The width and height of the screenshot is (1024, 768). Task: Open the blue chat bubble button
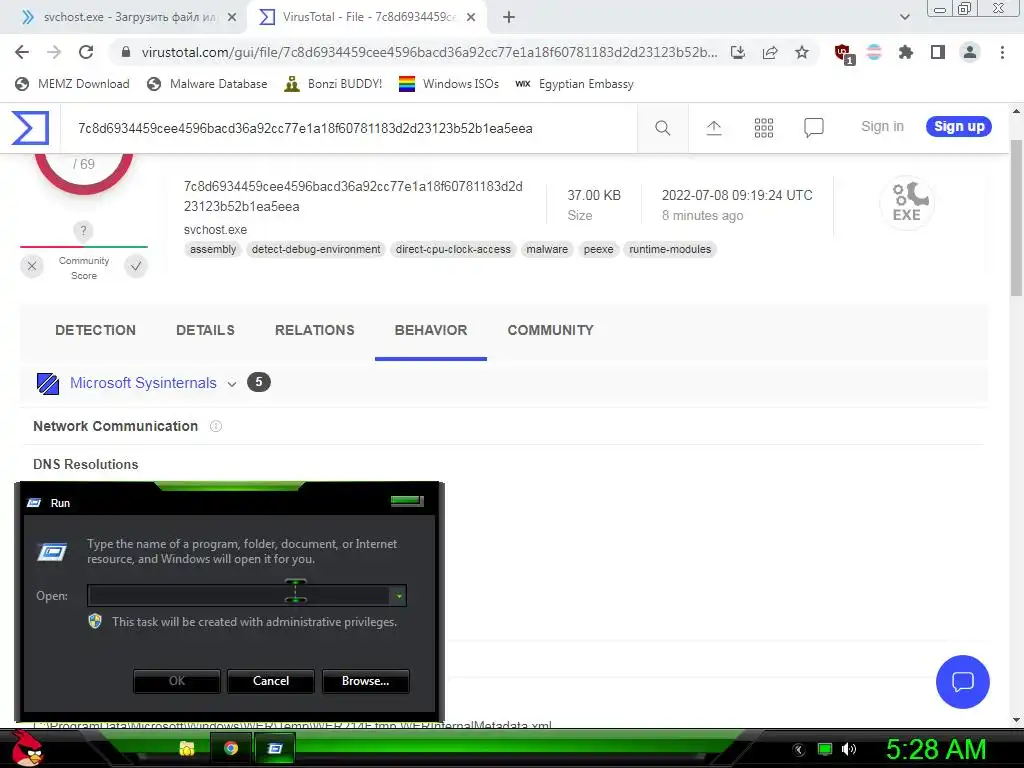pos(963,682)
